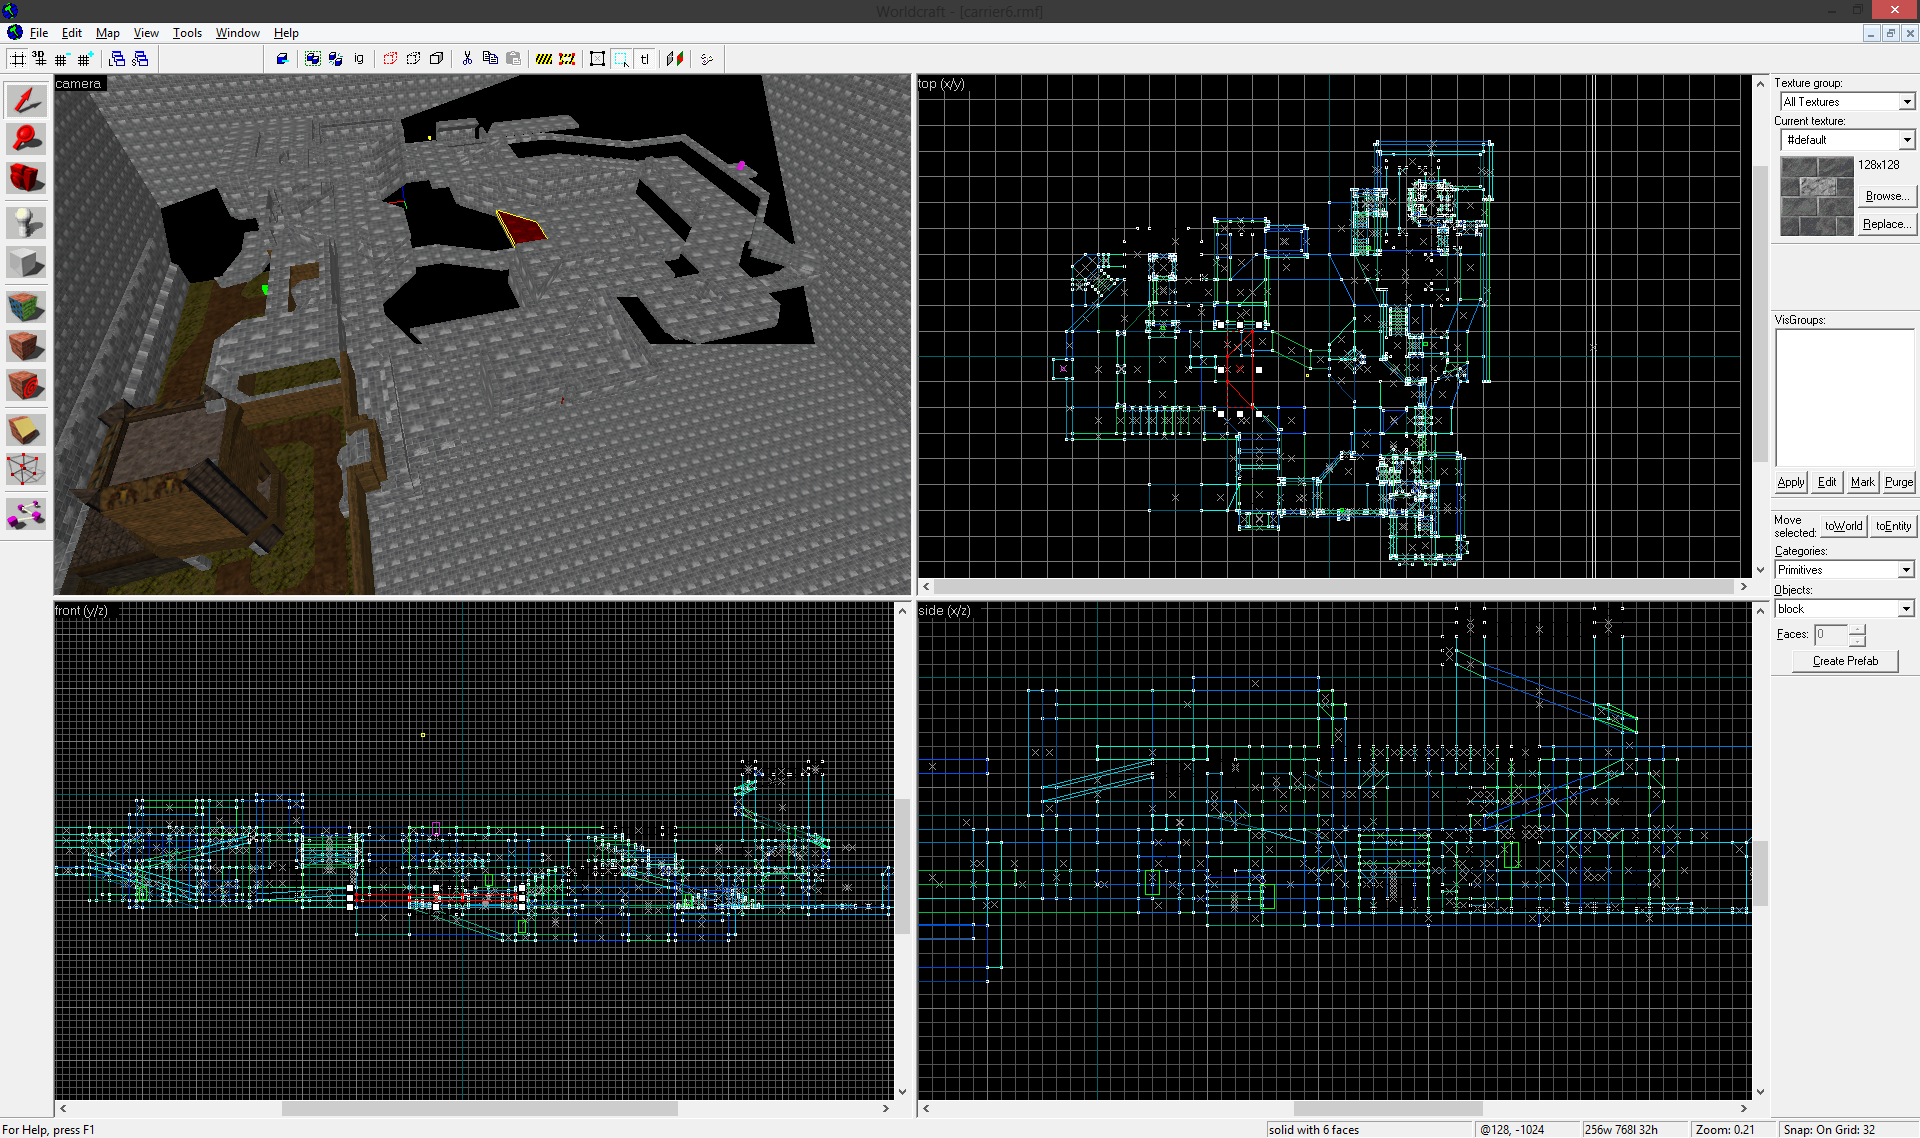Click the Cut scissors icon
1920x1138 pixels.
(467, 59)
